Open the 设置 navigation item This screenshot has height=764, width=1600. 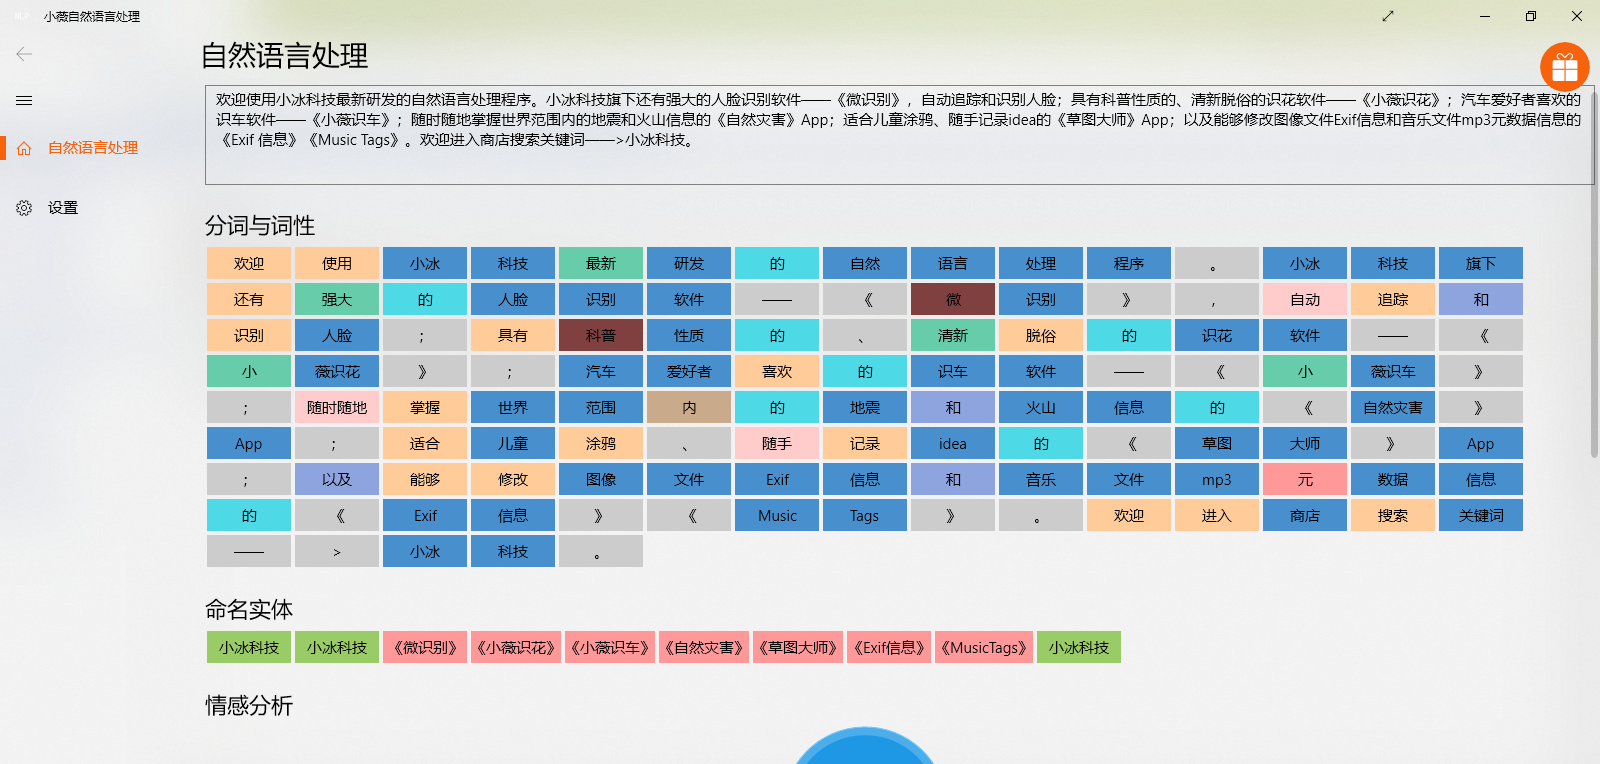63,208
